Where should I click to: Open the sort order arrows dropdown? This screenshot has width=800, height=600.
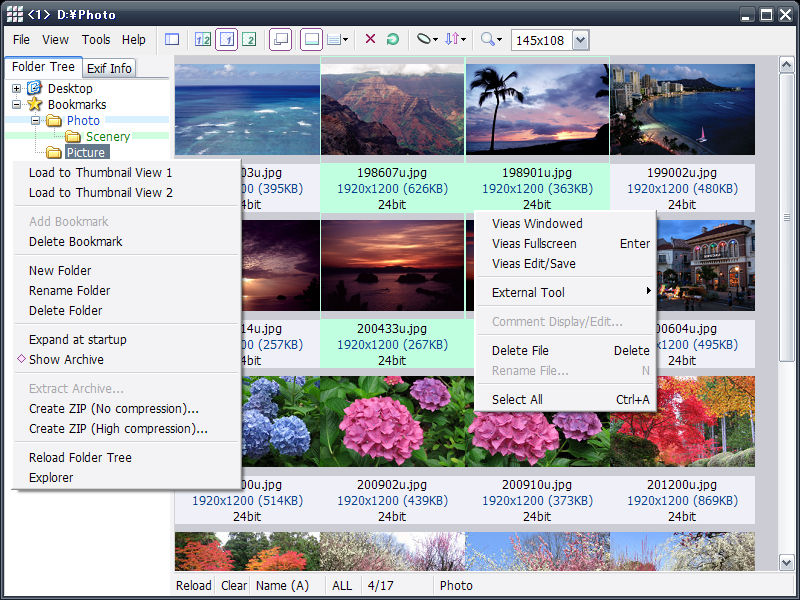455,39
